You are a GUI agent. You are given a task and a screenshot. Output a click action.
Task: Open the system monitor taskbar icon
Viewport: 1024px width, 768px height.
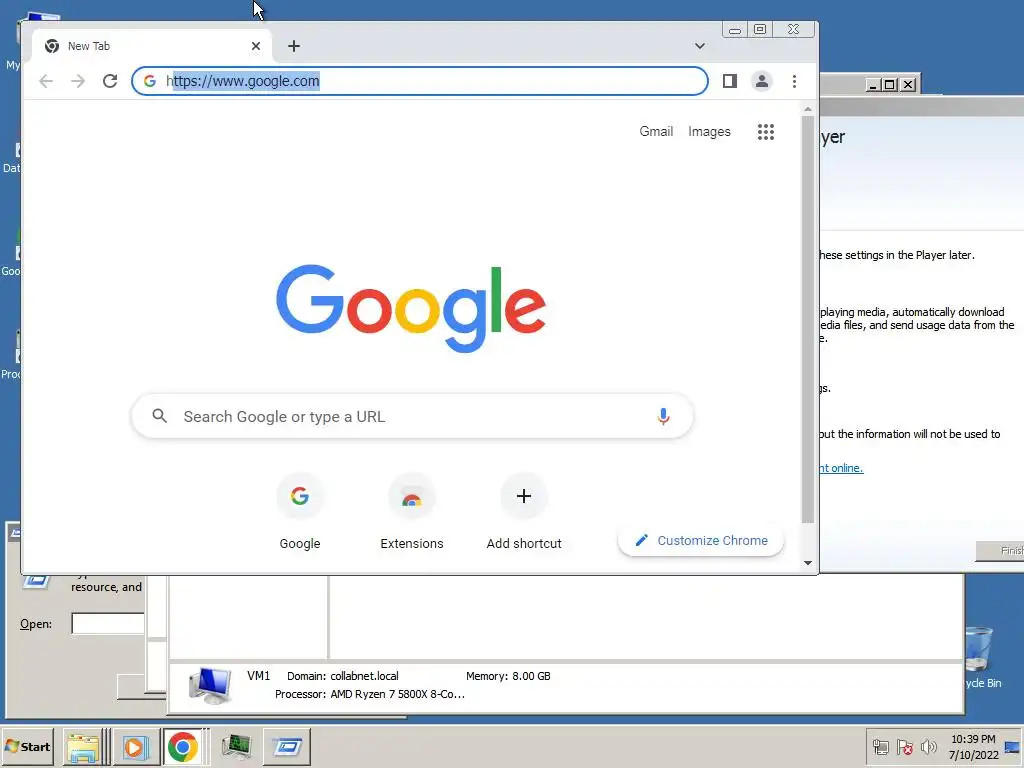click(x=236, y=746)
